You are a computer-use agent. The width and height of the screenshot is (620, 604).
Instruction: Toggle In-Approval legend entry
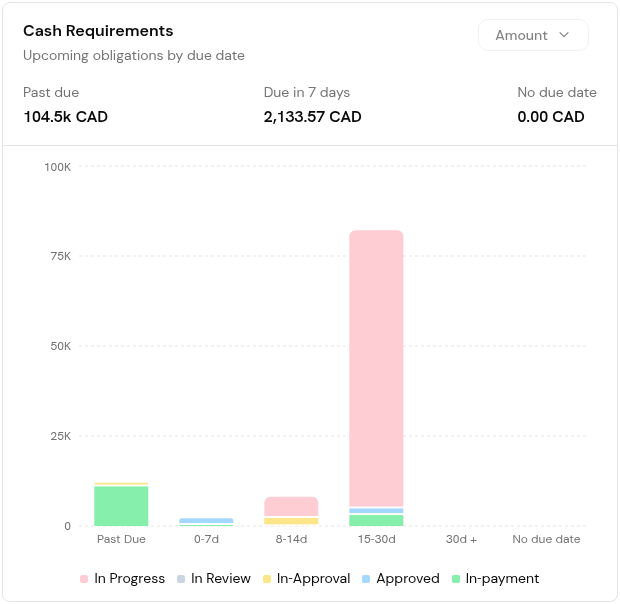pos(306,579)
